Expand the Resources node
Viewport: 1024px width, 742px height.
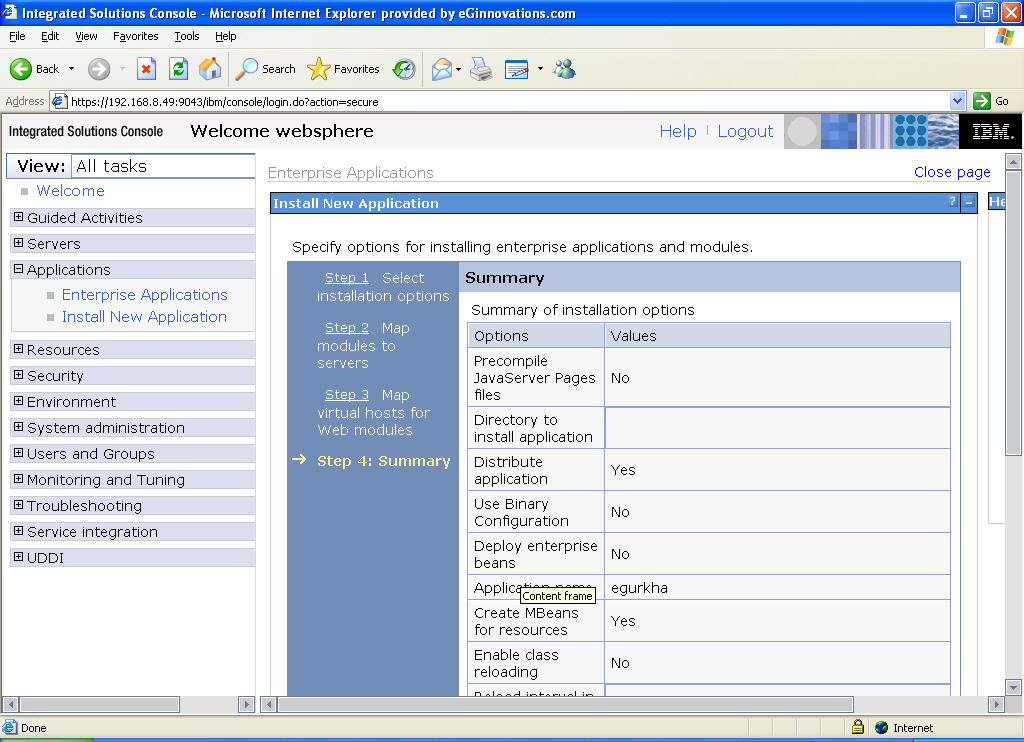[18, 349]
